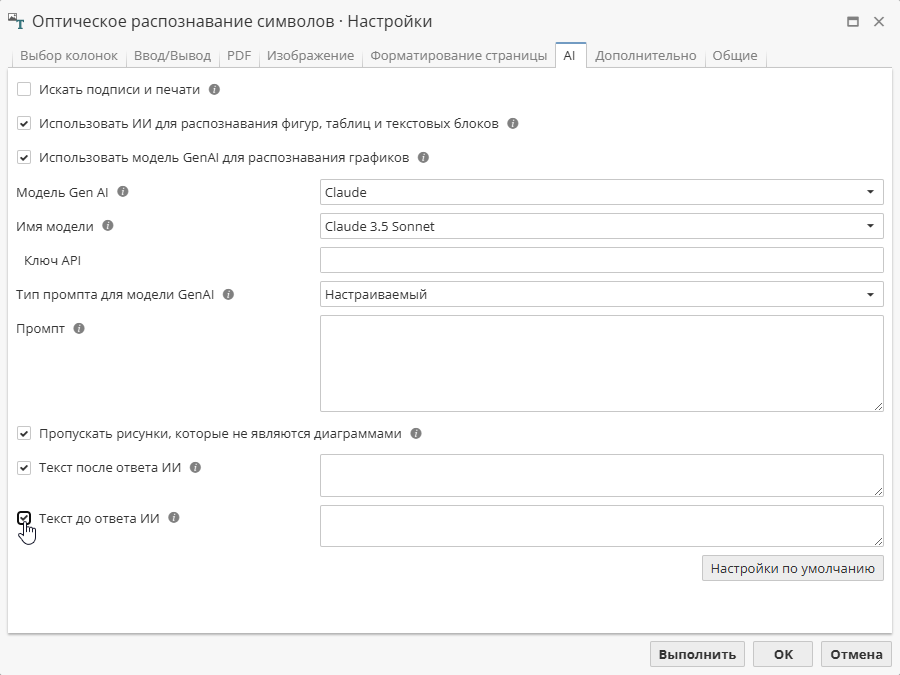
Task: Click the info icon beside "Модель Gen AI"
Action: [121, 192]
